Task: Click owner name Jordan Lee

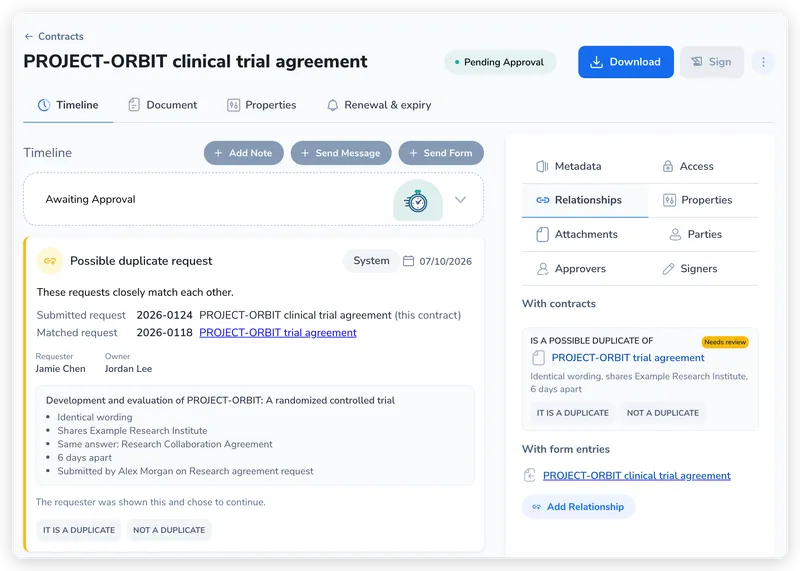Action: coord(129,368)
